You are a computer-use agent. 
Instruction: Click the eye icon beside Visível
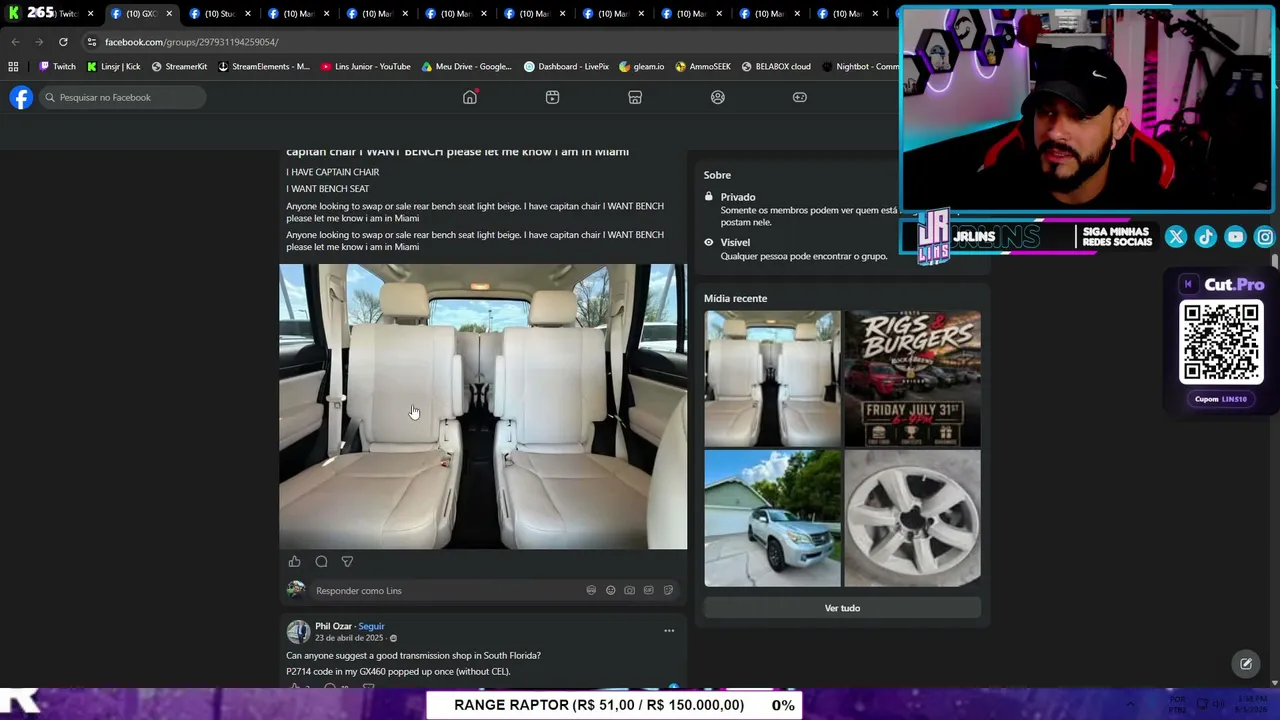709,242
